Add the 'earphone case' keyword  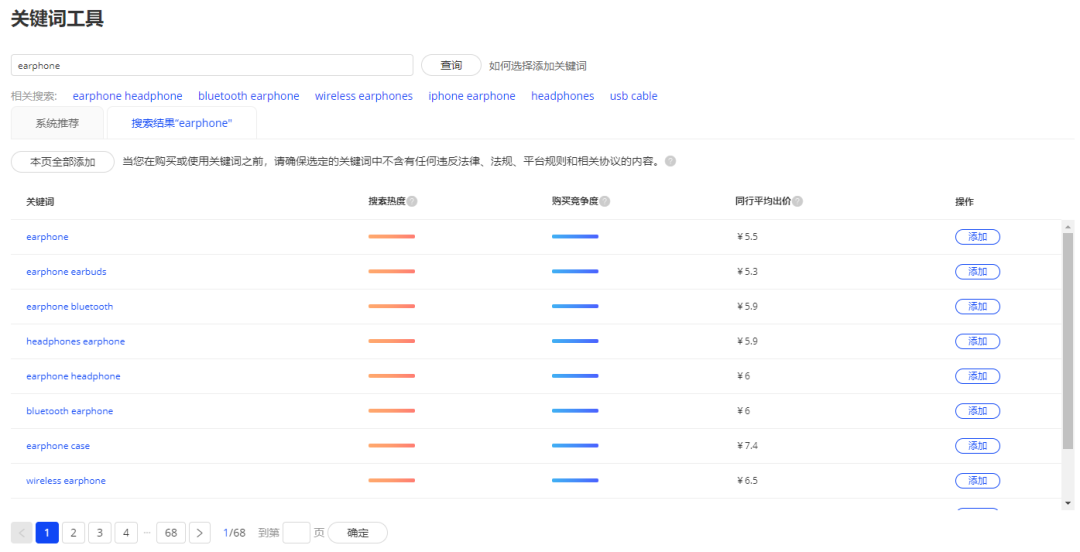[977, 446]
